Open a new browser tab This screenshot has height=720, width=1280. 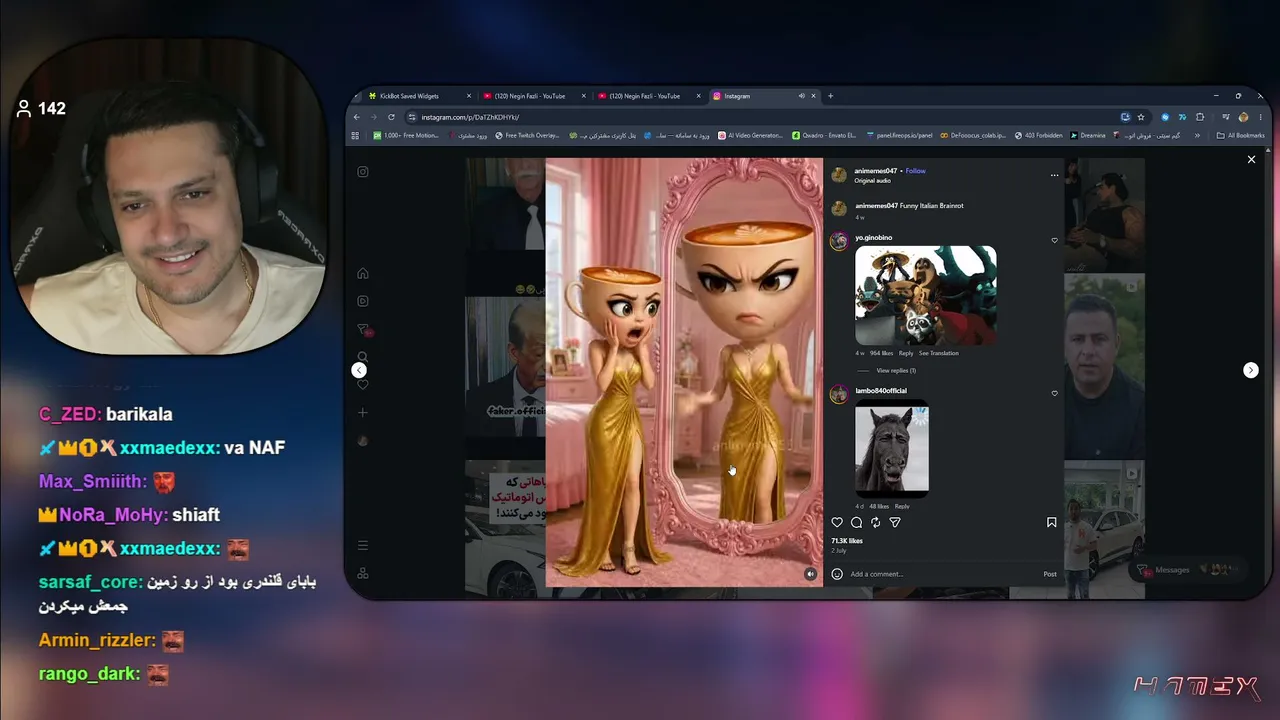pyautogui.click(x=830, y=96)
